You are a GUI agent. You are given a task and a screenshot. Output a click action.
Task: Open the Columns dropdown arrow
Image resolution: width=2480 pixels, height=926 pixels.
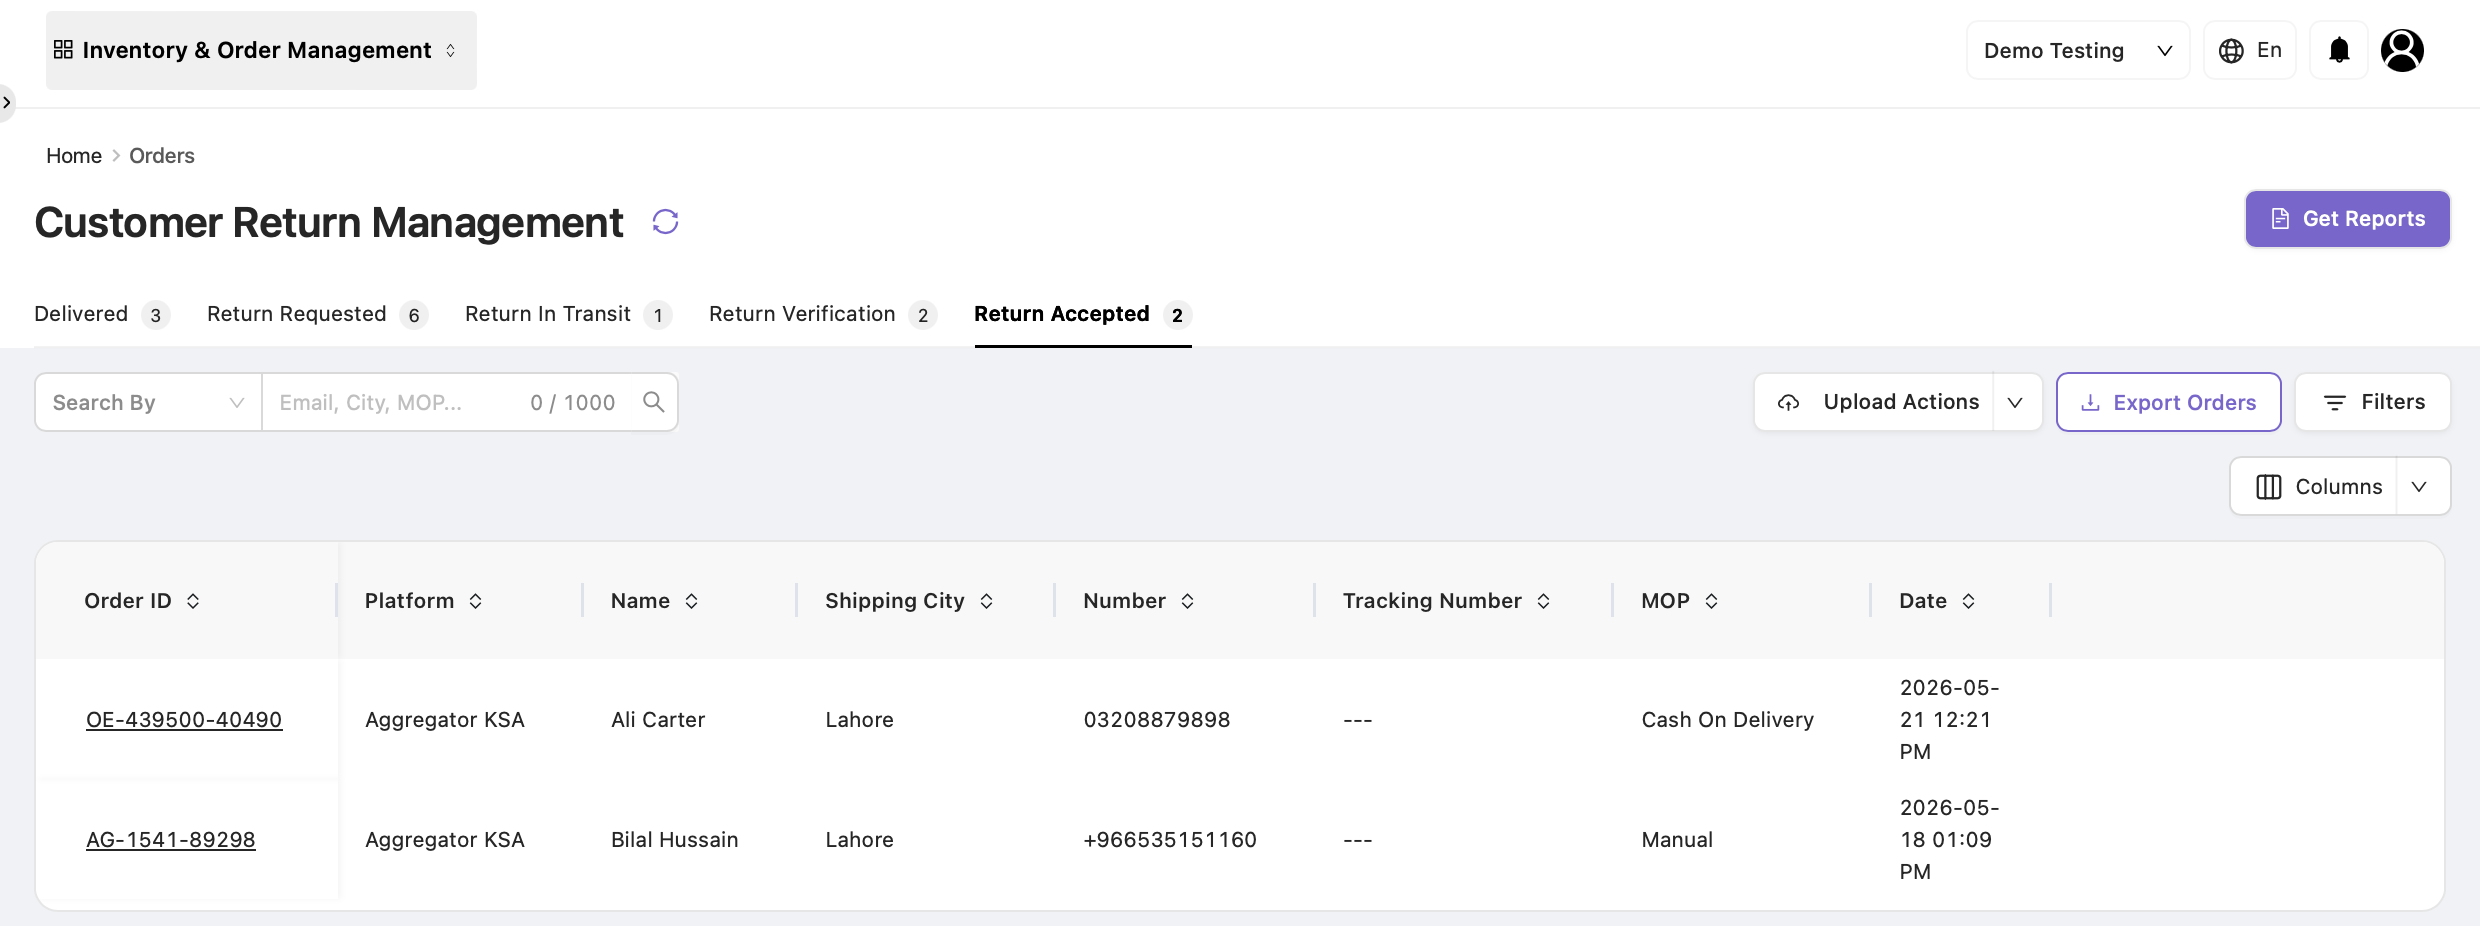click(x=2421, y=487)
